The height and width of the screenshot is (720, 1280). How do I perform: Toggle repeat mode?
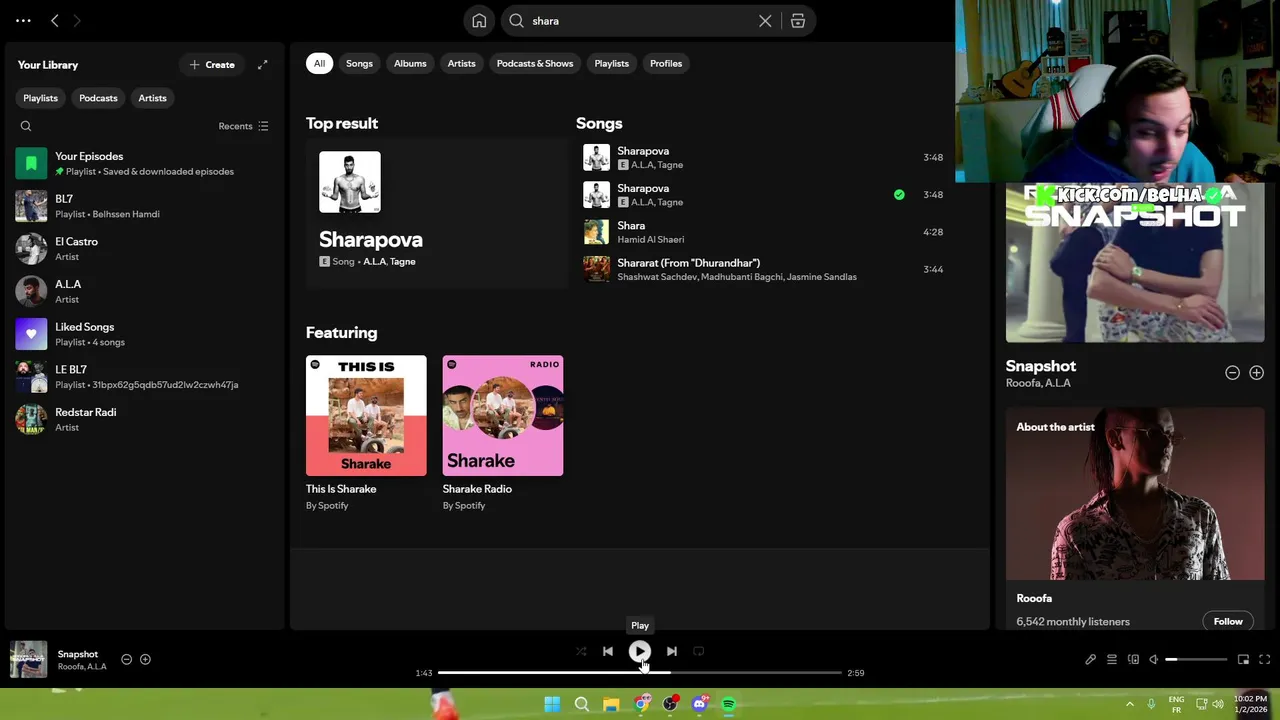coord(698,651)
